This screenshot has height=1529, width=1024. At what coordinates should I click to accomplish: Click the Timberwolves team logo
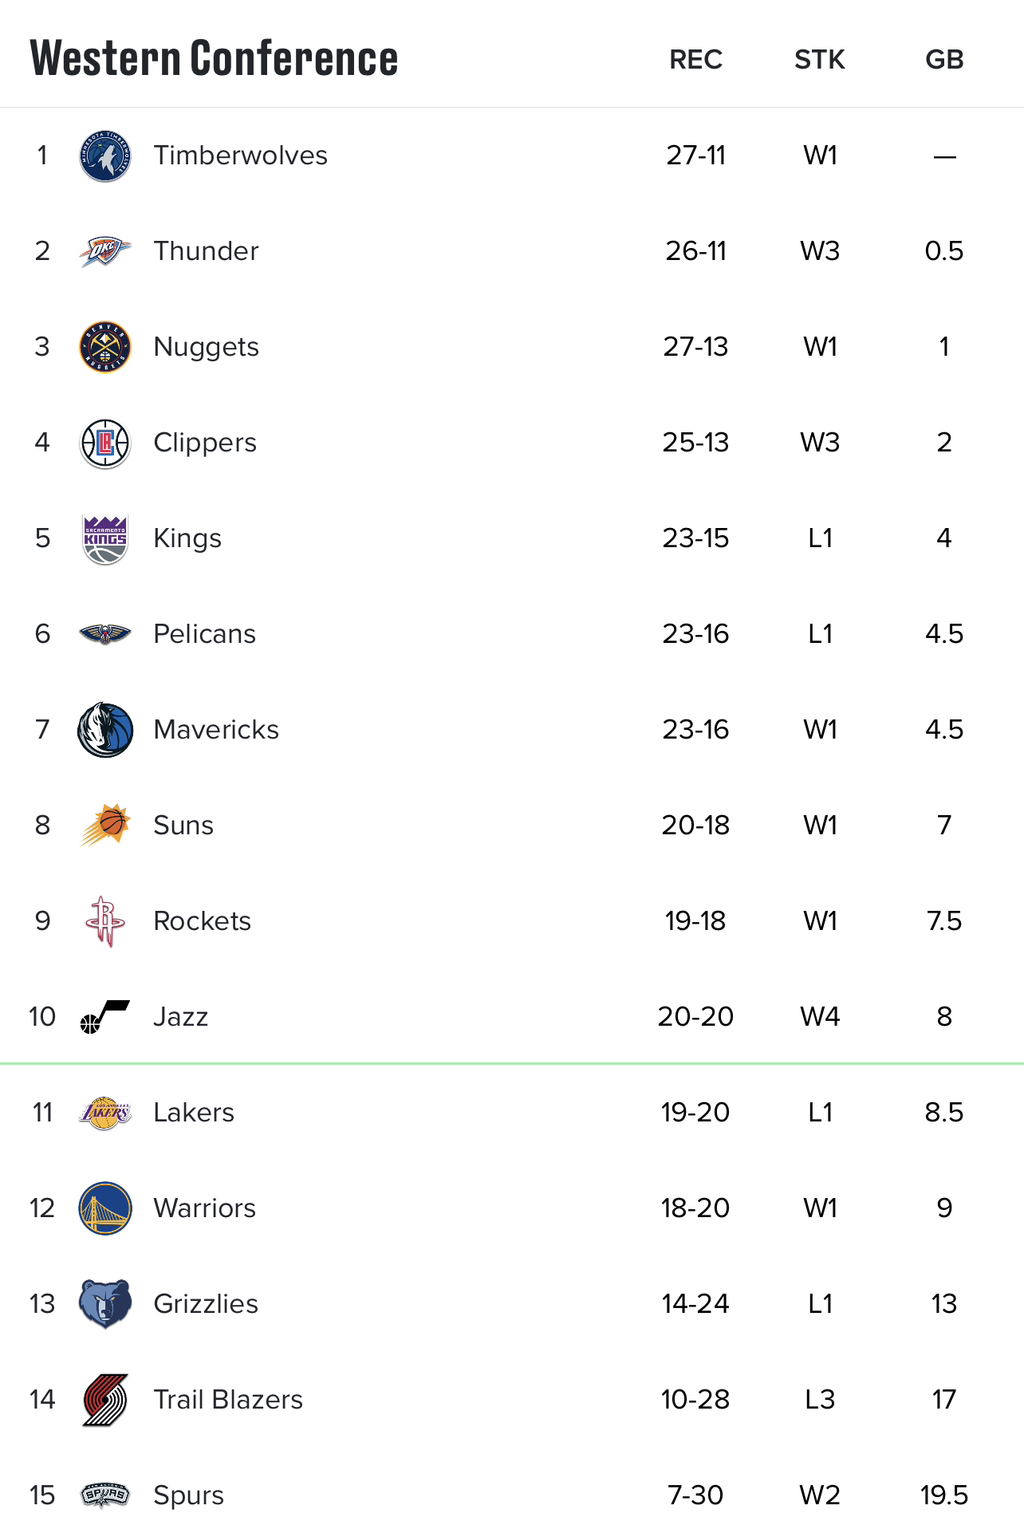click(x=105, y=156)
